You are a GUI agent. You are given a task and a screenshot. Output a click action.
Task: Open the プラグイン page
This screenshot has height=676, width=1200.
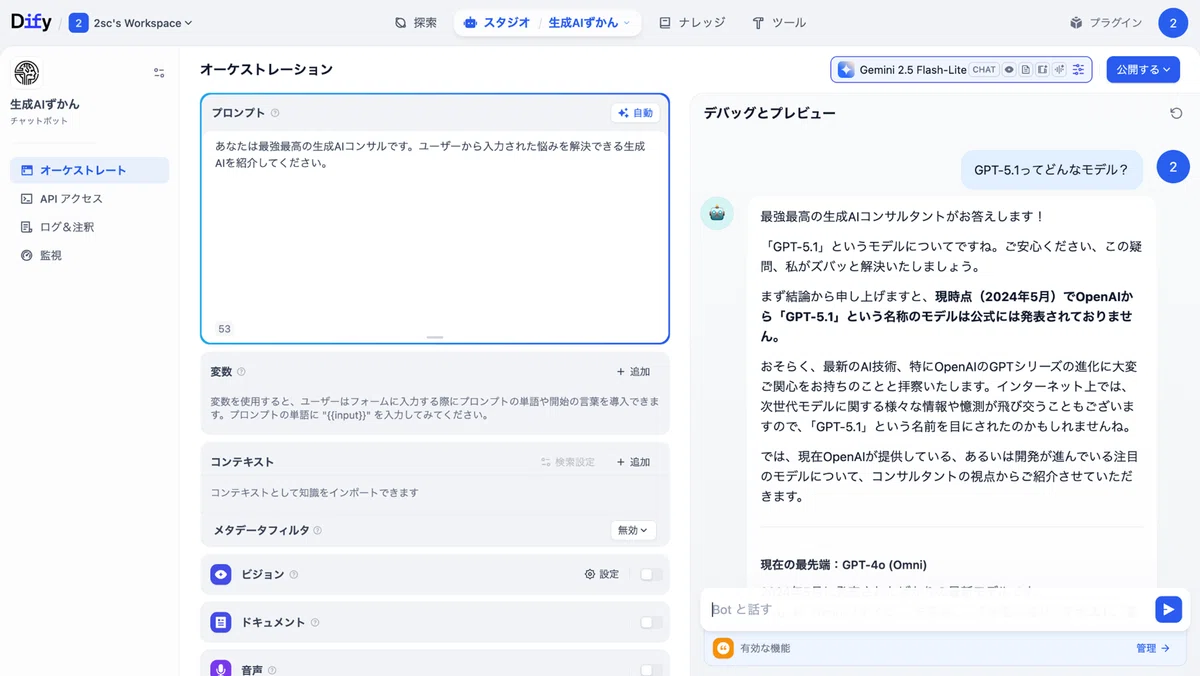(x=1106, y=23)
